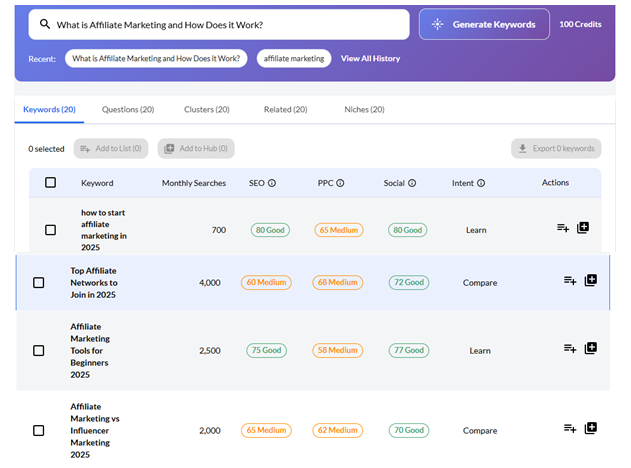Check the box for Top Affiliate Networks keyword
Screen dimensions: 631x468
click(39, 283)
